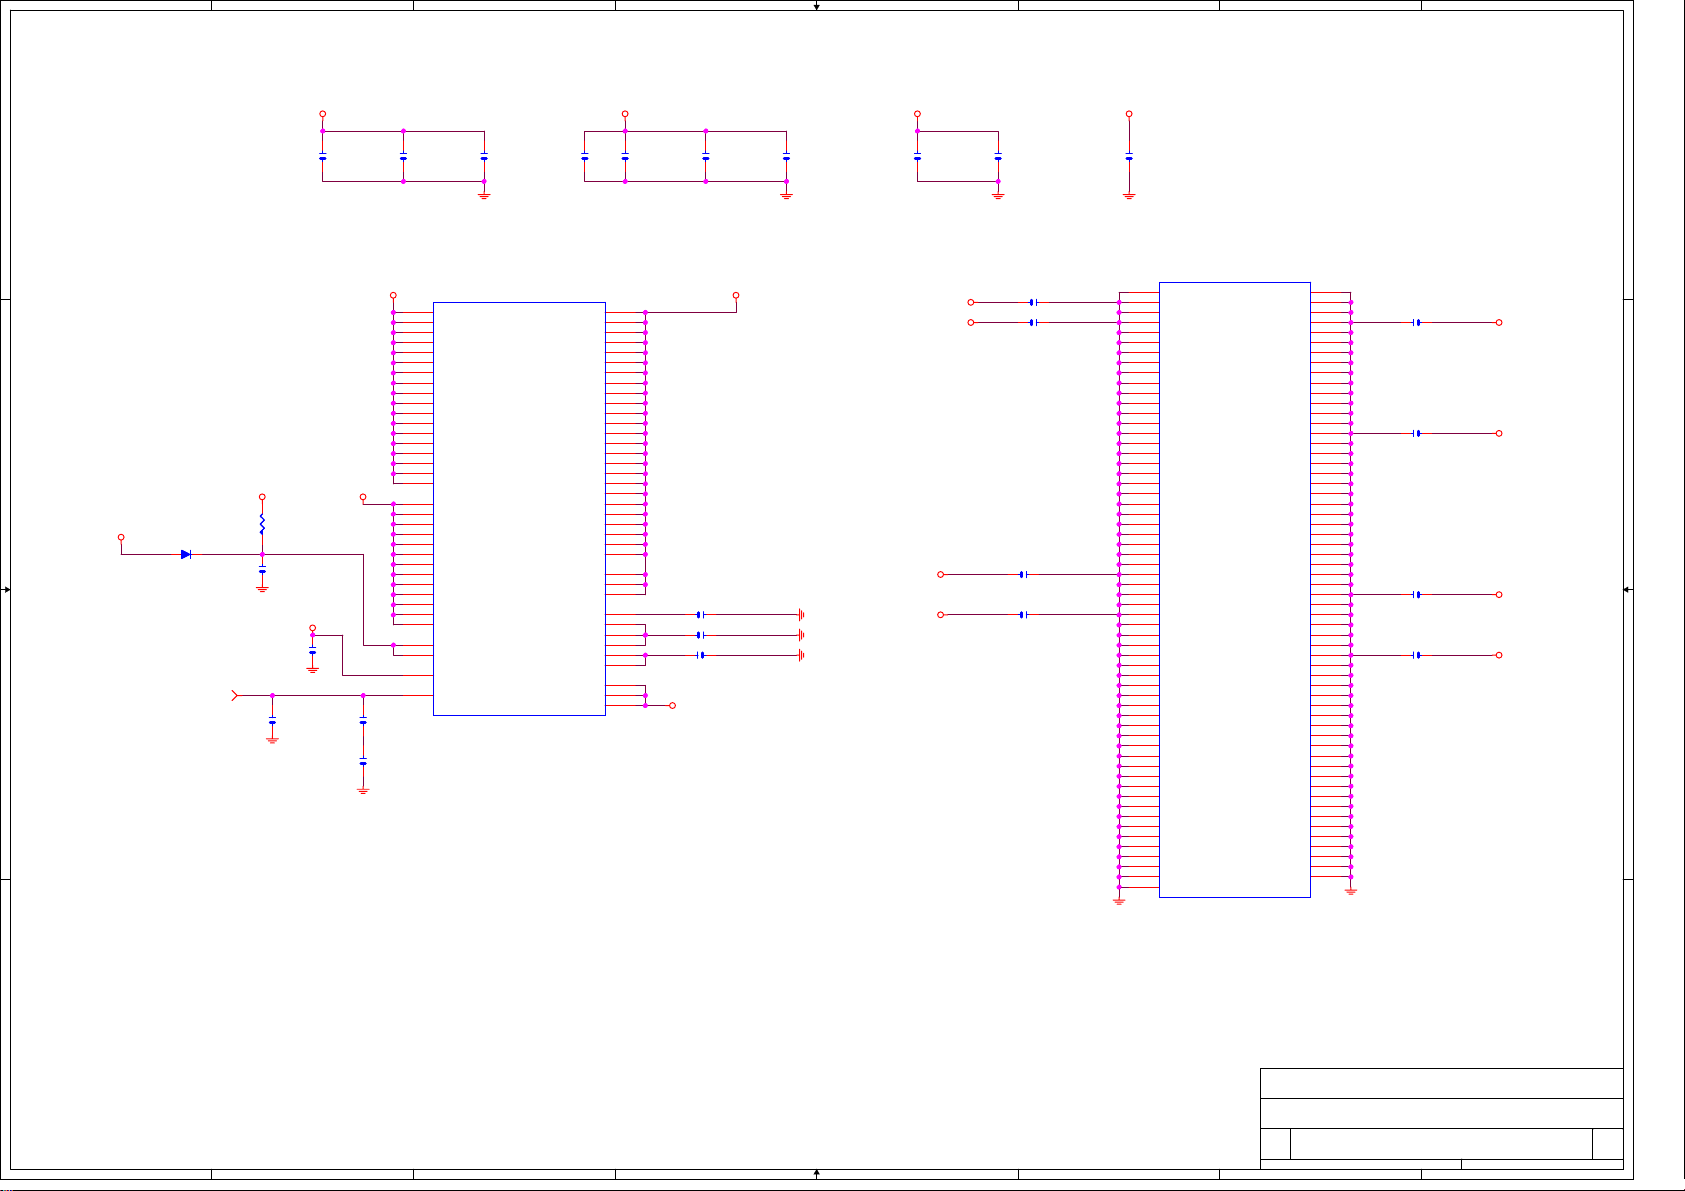Viewport: 1685px width, 1191px height.
Task: Click the power terminal at the left IC's upper right
Action: 736,295
